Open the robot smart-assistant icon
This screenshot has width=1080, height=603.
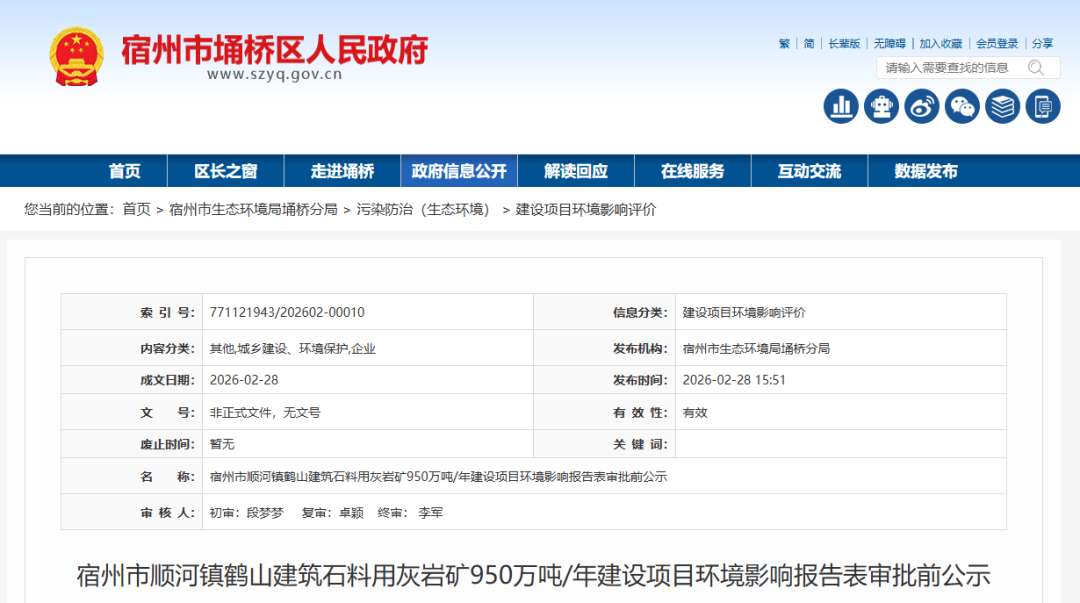(881, 105)
